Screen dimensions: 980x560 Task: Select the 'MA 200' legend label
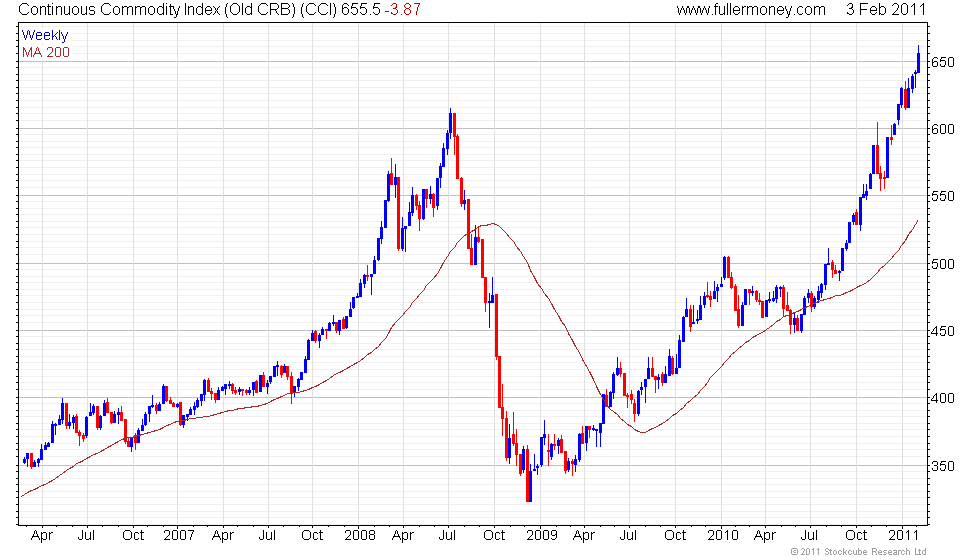[x=46, y=52]
